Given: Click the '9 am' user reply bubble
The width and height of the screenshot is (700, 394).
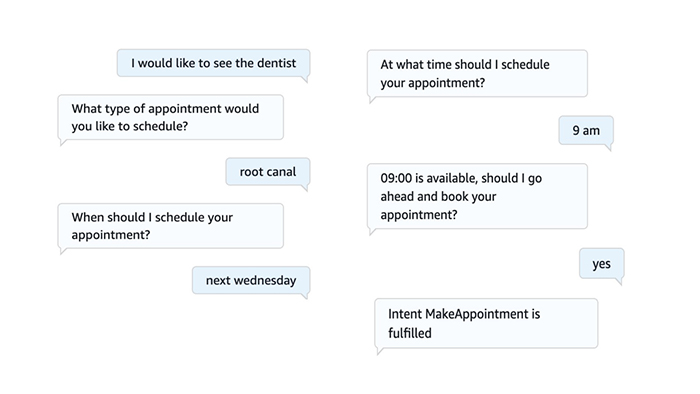Looking at the screenshot, I should [586, 130].
